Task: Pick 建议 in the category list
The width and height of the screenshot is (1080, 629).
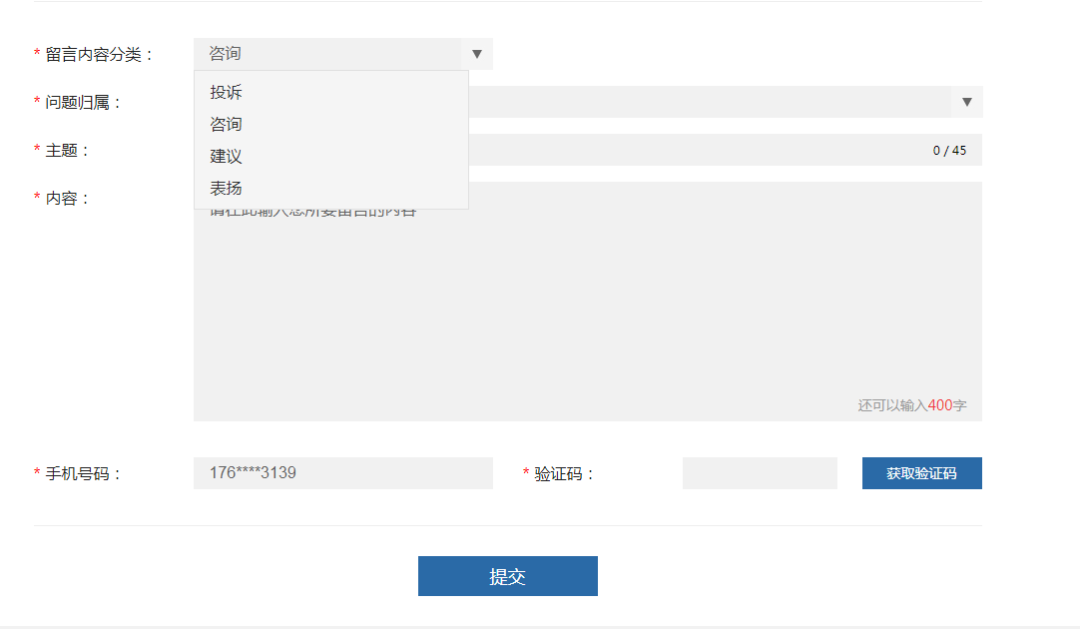Action: [226, 157]
